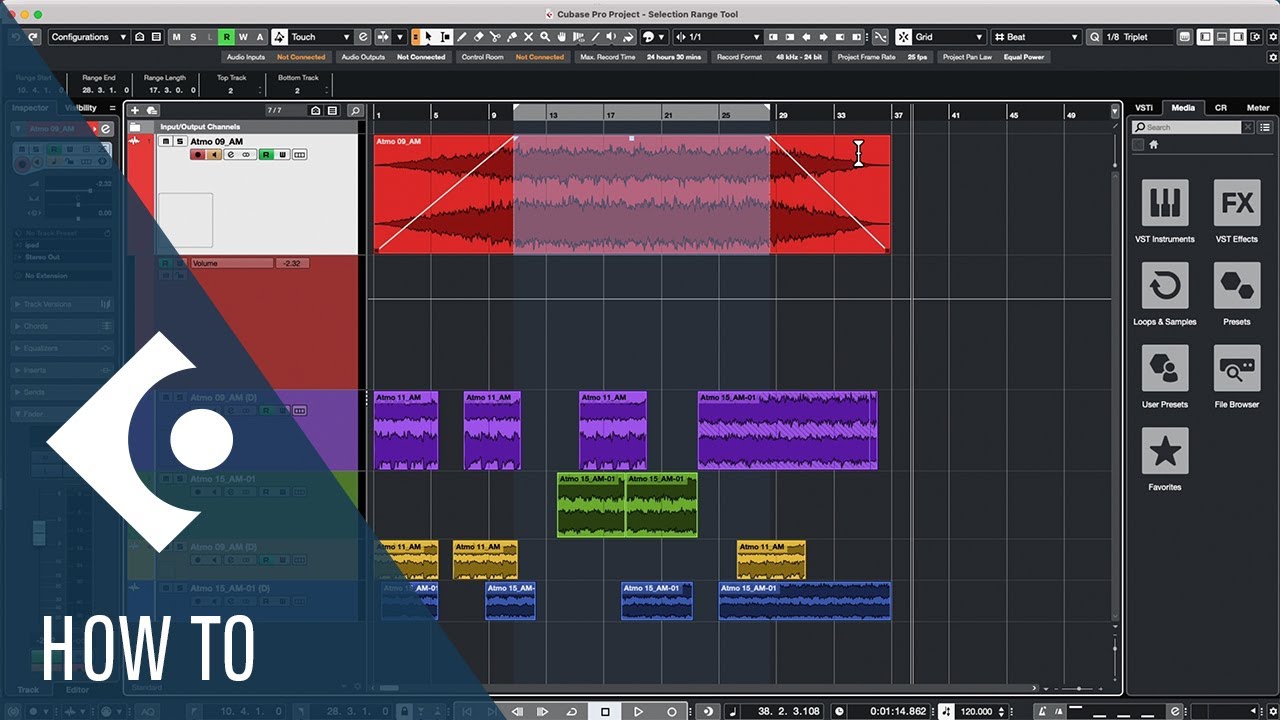
Task: Select the Zoom magnifier tool
Action: (545, 37)
